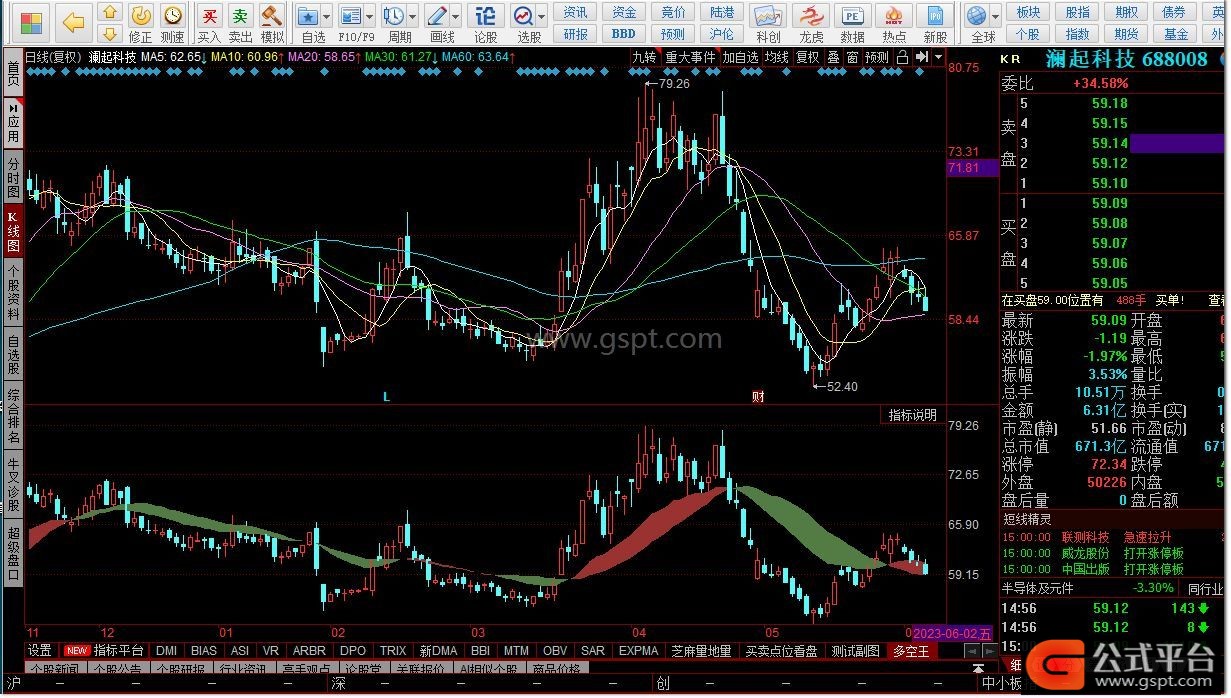Toggle the 均线 moving average lines
Screen dimensions: 1231x698
pos(777,57)
